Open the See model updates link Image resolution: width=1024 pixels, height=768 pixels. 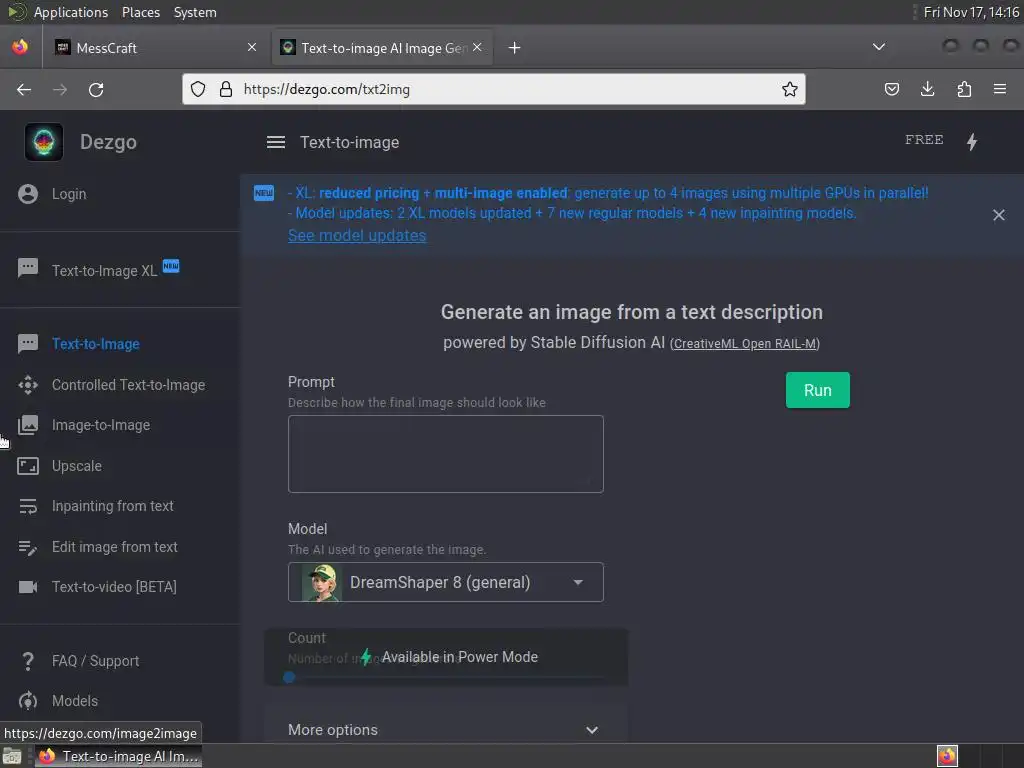tap(357, 235)
